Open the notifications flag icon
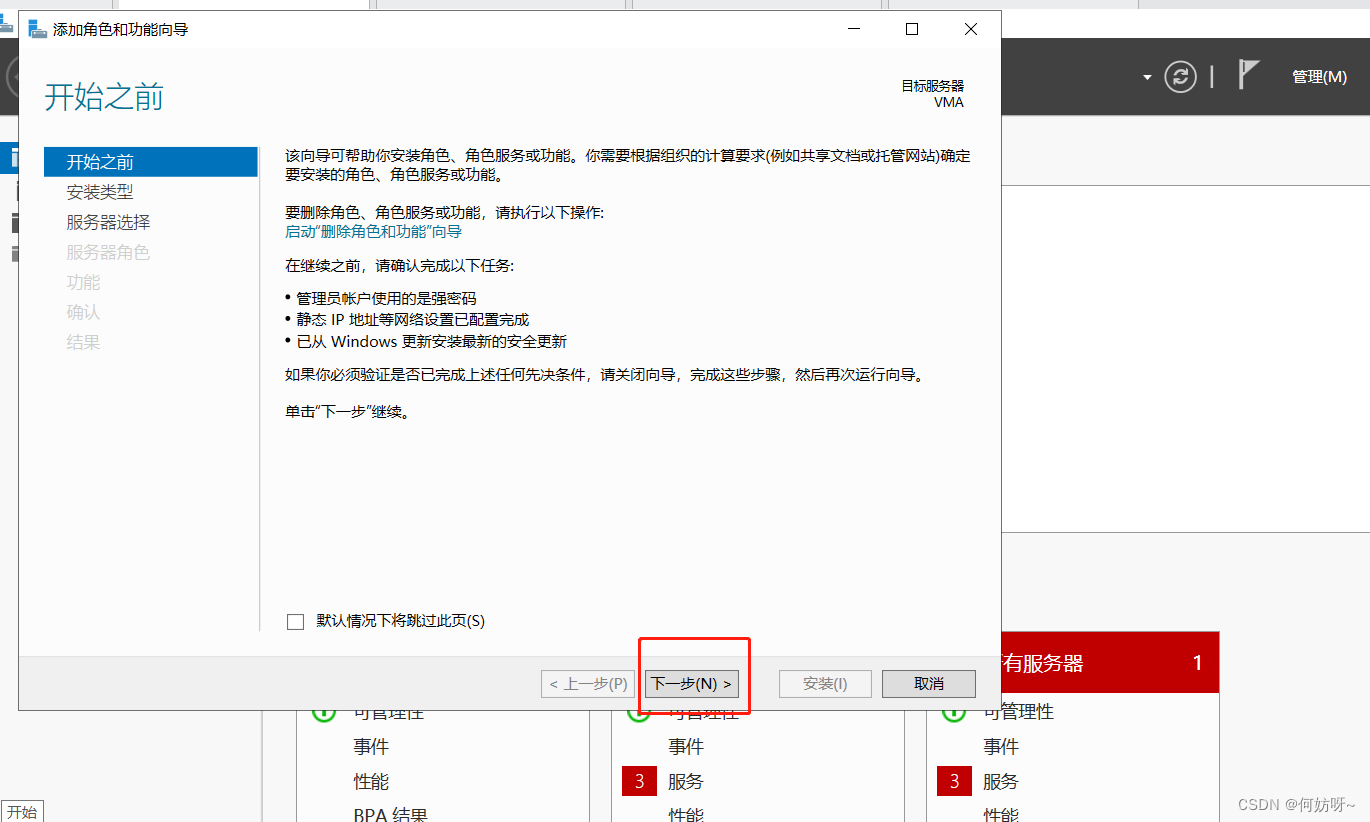The height and width of the screenshot is (822, 1370). coord(1248,76)
